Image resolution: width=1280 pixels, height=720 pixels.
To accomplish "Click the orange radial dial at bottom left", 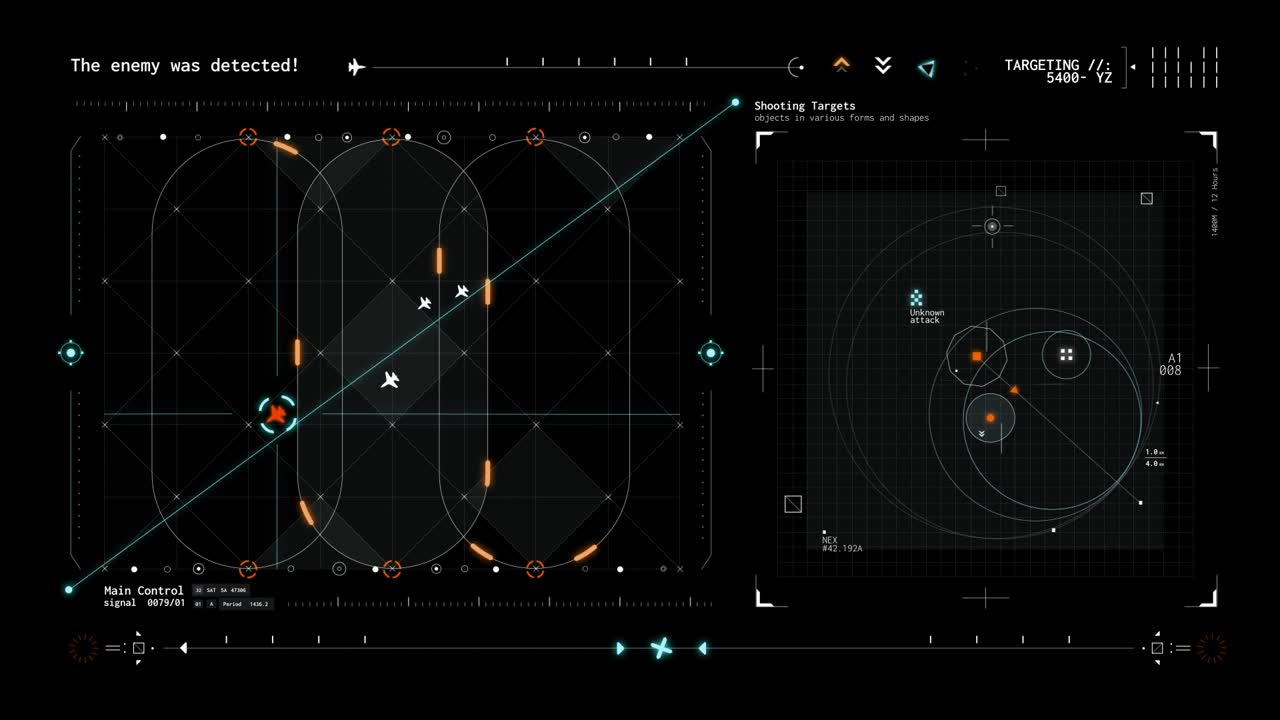I will pos(83,648).
